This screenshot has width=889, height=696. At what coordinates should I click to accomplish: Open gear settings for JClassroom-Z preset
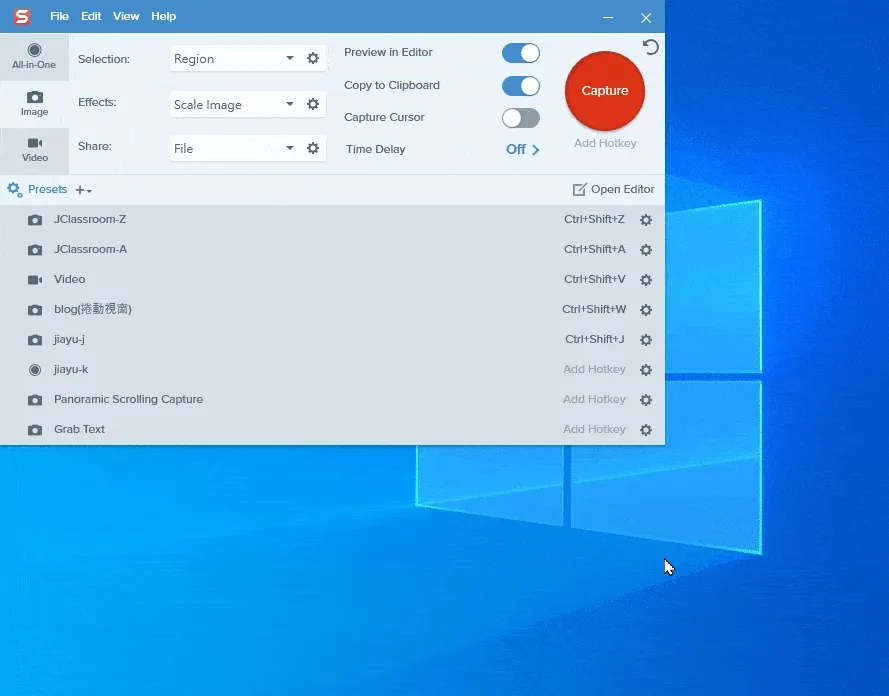pos(646,220)
